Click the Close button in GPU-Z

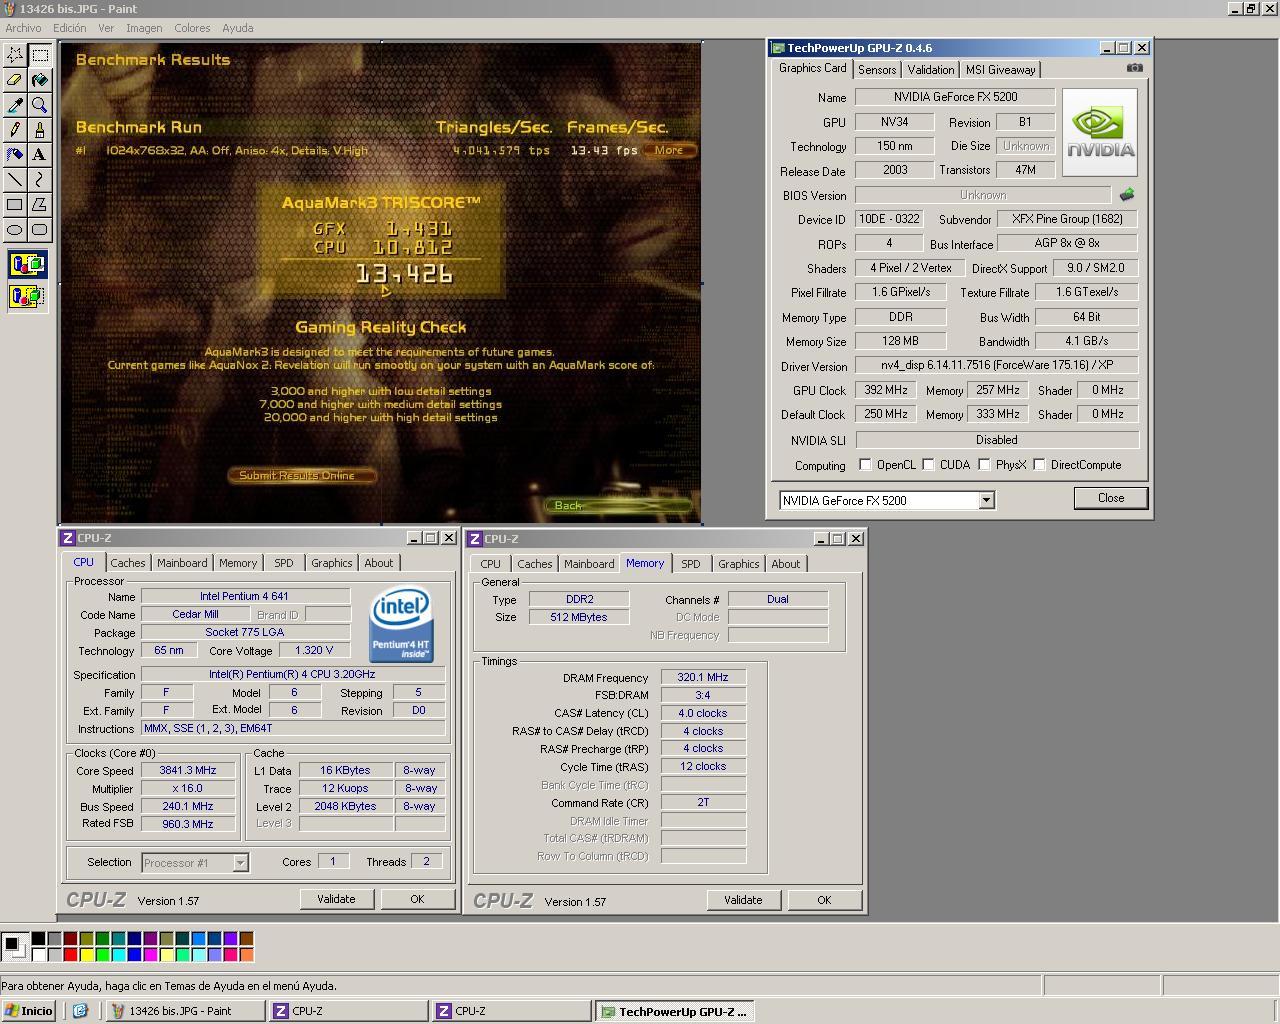[x=1111, y=498]
